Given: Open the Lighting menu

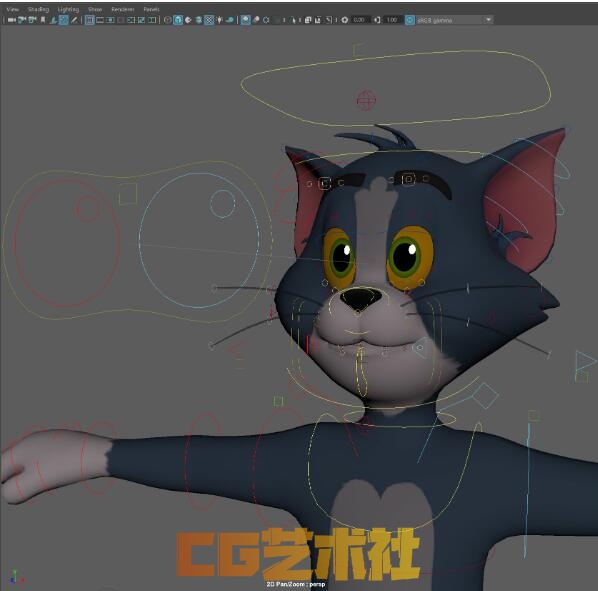Looking at the screenshot, I should point(68,9).
